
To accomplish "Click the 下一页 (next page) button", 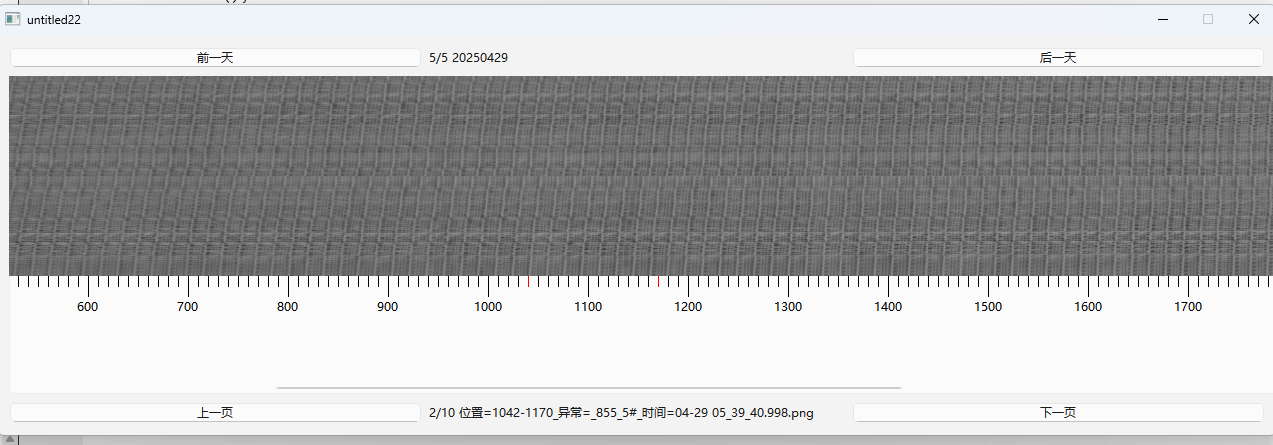I will click(1058, 412).
